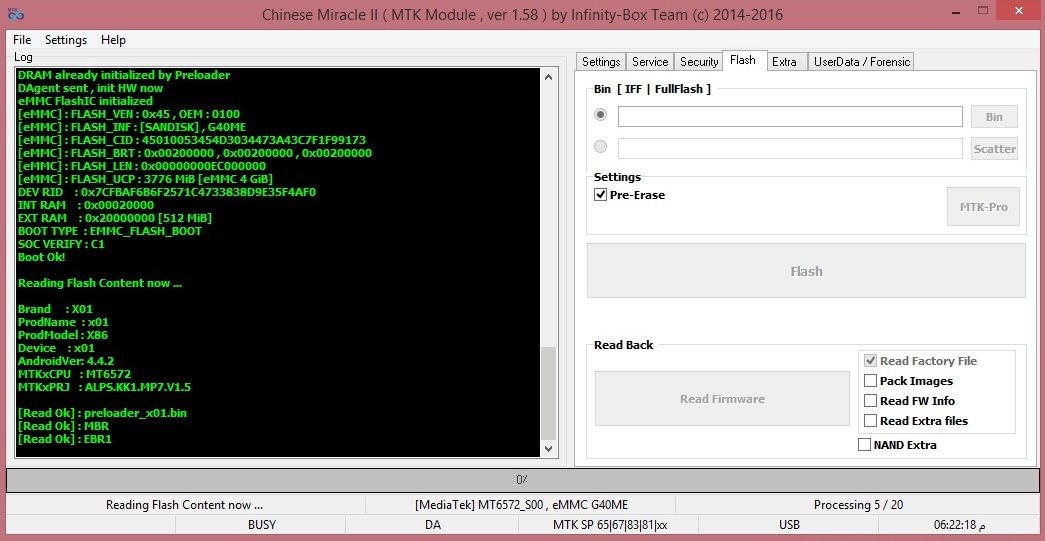Click the 'Processing 5 / 20' status
This screenshot has width=1045, height=541.
tap(858, 505)
